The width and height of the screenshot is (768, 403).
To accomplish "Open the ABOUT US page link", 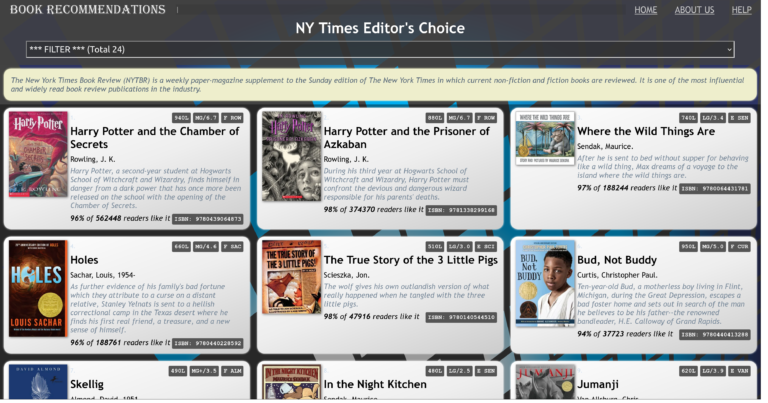I will (x=694, y=10).
